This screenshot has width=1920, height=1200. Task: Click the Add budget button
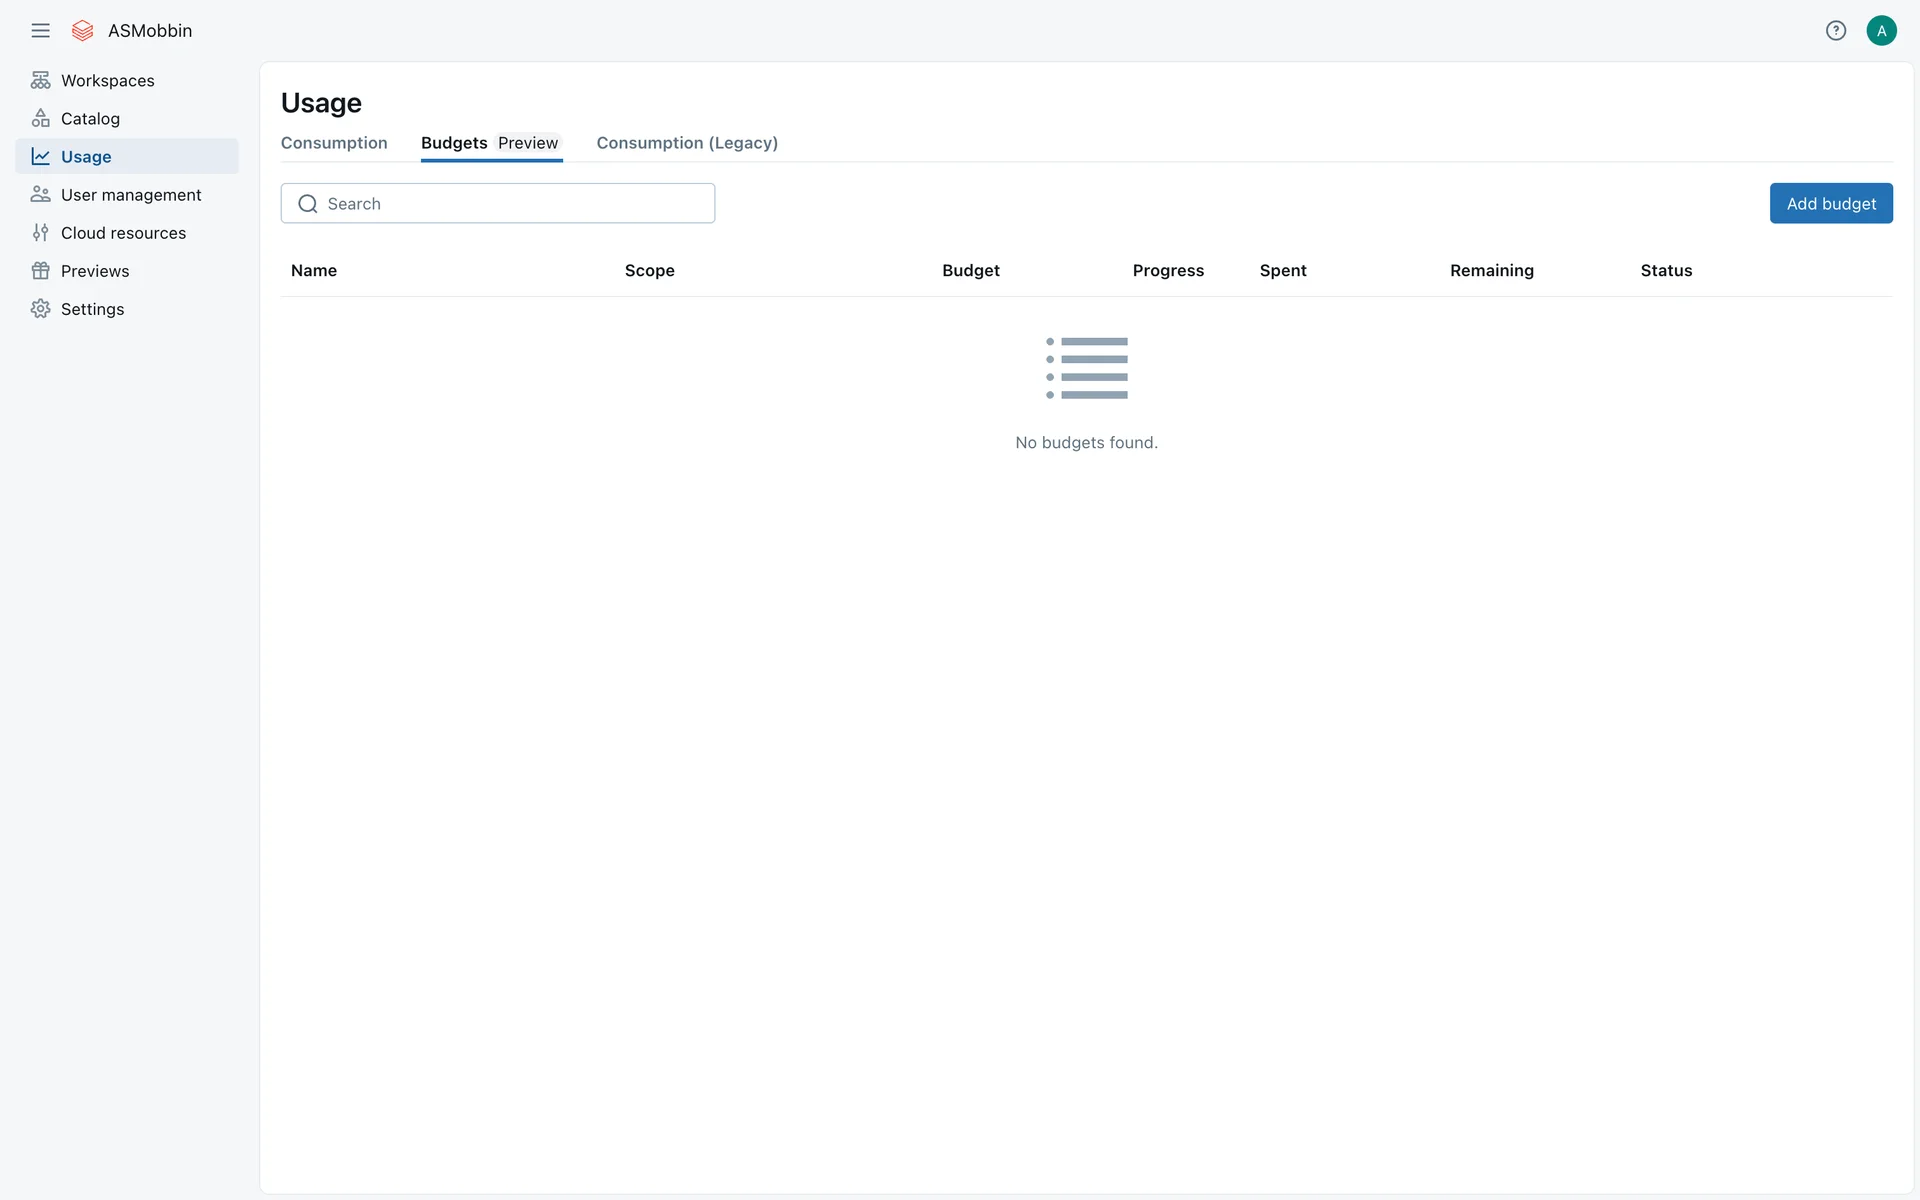pos(1830,203)
